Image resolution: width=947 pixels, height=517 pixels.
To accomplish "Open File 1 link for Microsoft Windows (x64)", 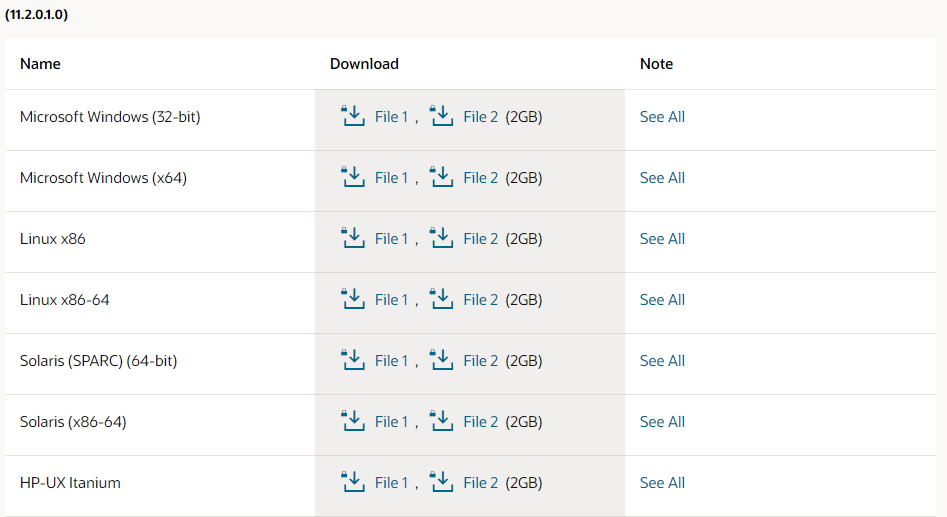I will (391, 178).
